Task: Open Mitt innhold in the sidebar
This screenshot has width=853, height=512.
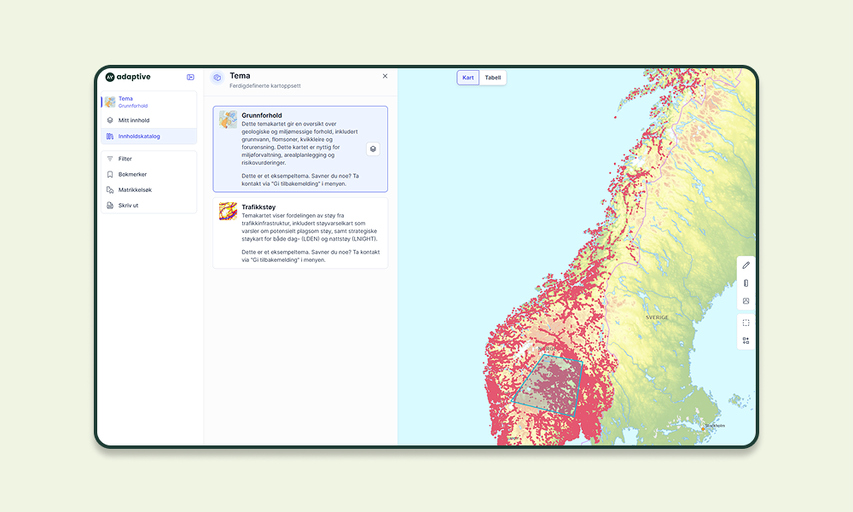Action: [x=133, y=120]
